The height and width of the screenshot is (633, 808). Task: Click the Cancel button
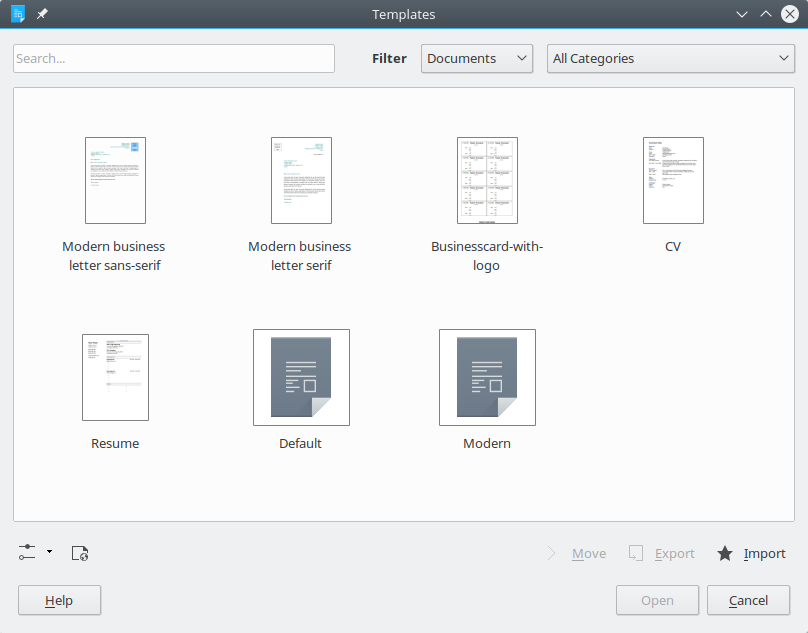[748, 600]
